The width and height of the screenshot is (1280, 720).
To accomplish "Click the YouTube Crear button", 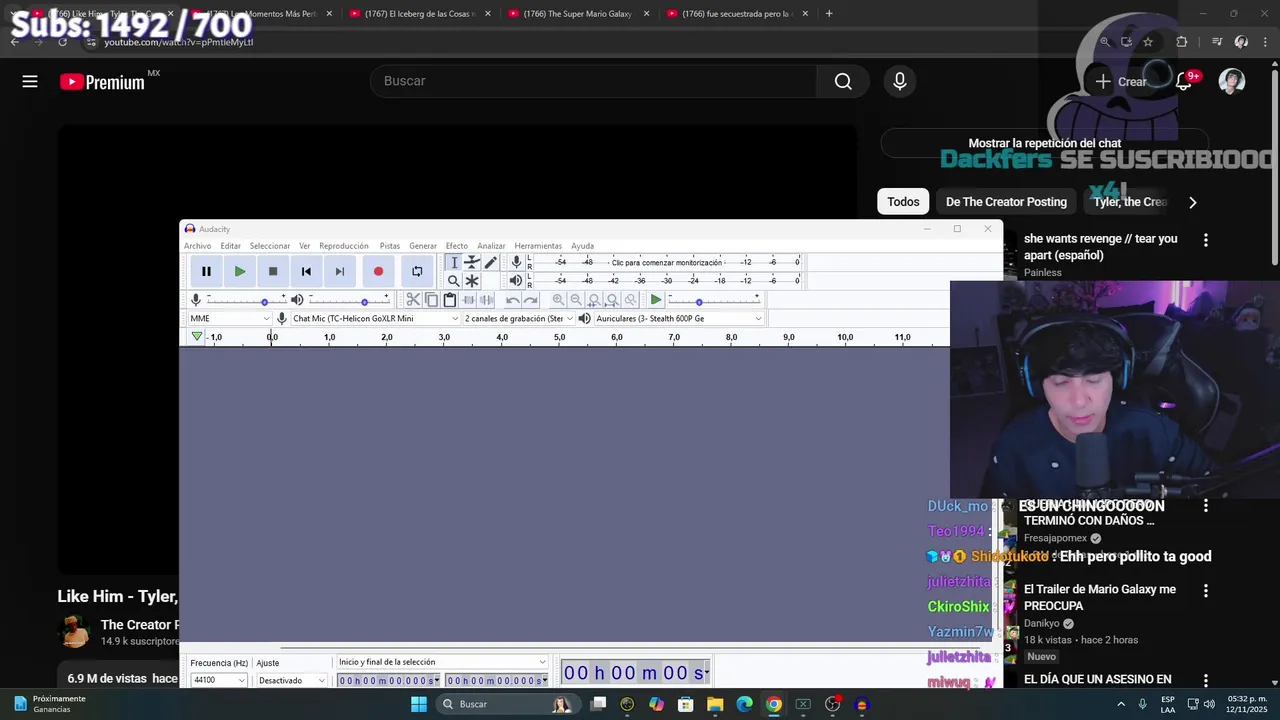I will click(1121, 82).
